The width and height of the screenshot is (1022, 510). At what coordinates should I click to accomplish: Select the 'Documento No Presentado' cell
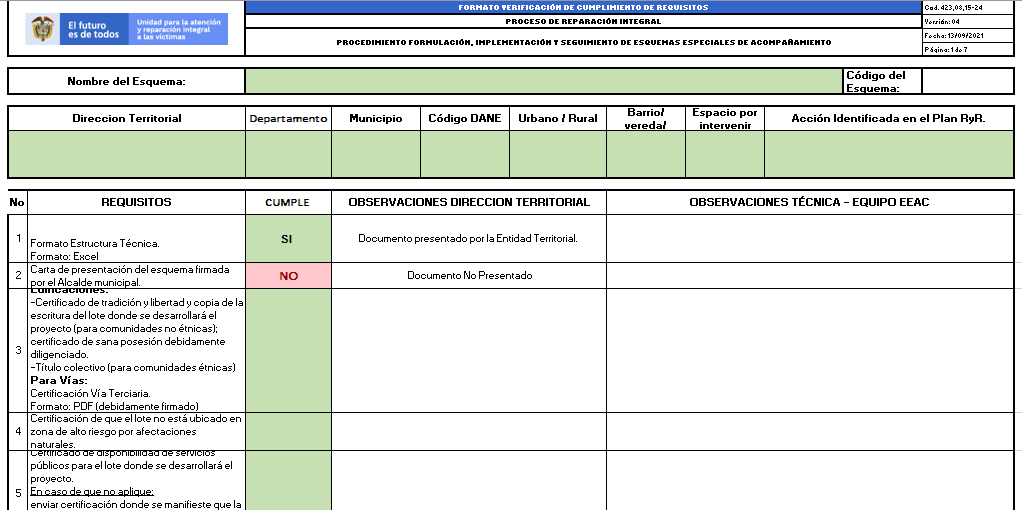click(x=469, y=275)
